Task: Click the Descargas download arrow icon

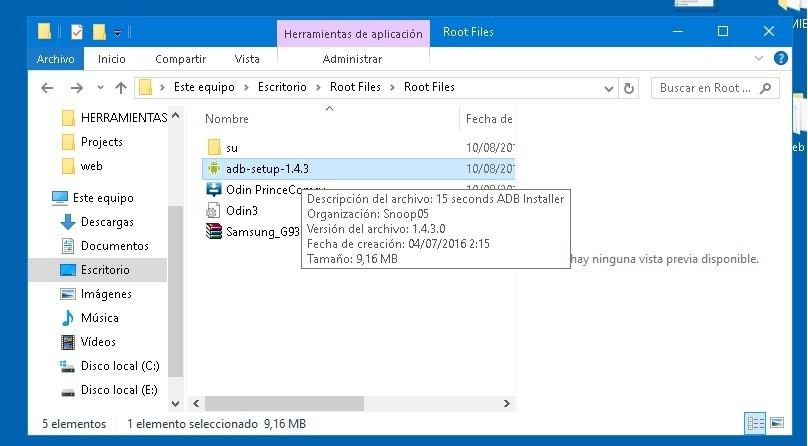Action: coord(68,222)
